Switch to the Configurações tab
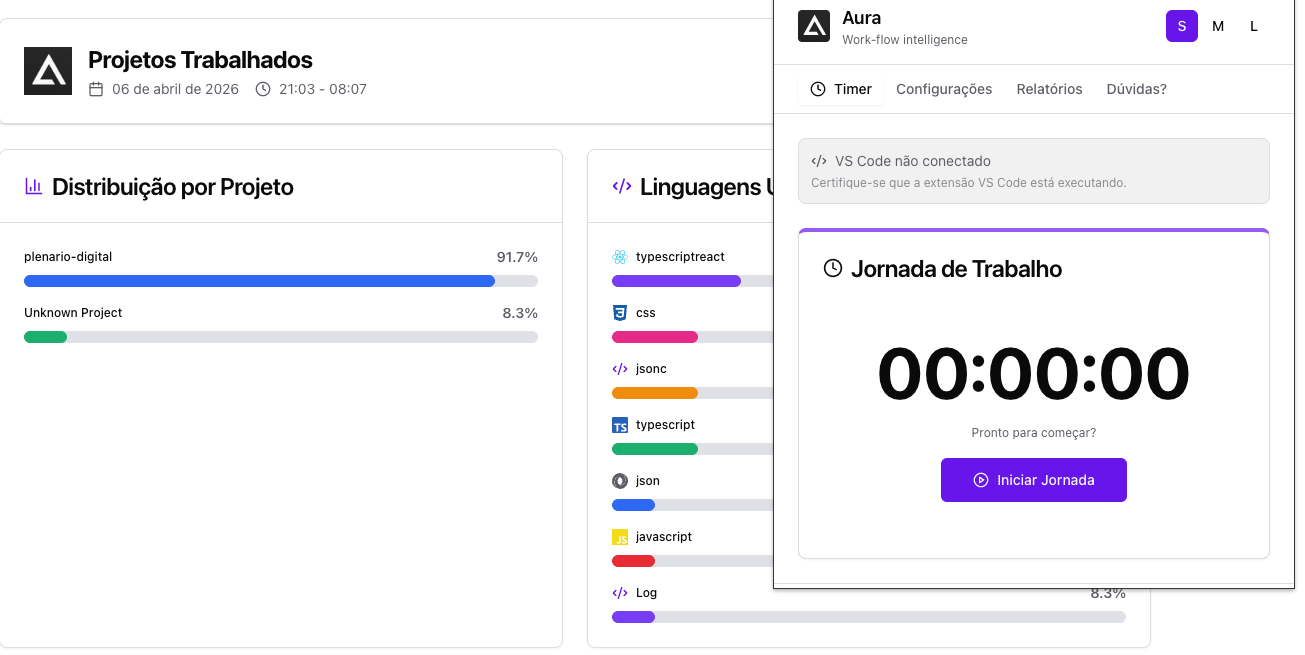This screenshot has width=1305, height=655. (x=944, y=89)
